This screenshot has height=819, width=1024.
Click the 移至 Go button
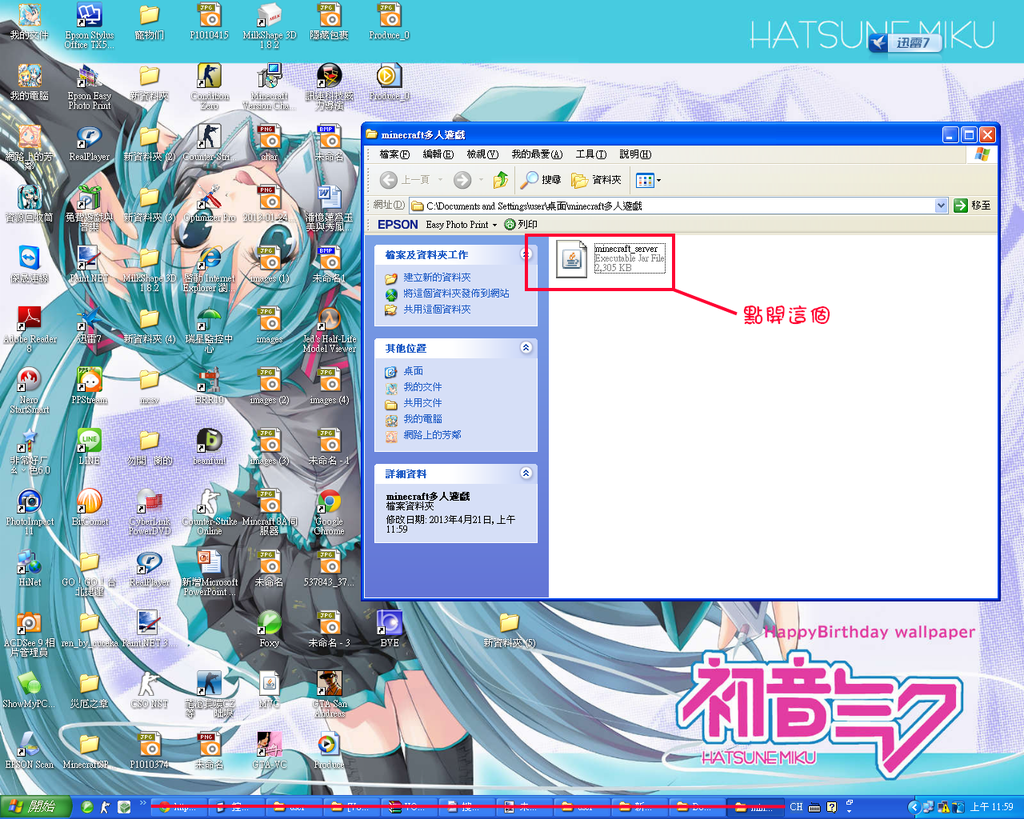pos(972,206)
